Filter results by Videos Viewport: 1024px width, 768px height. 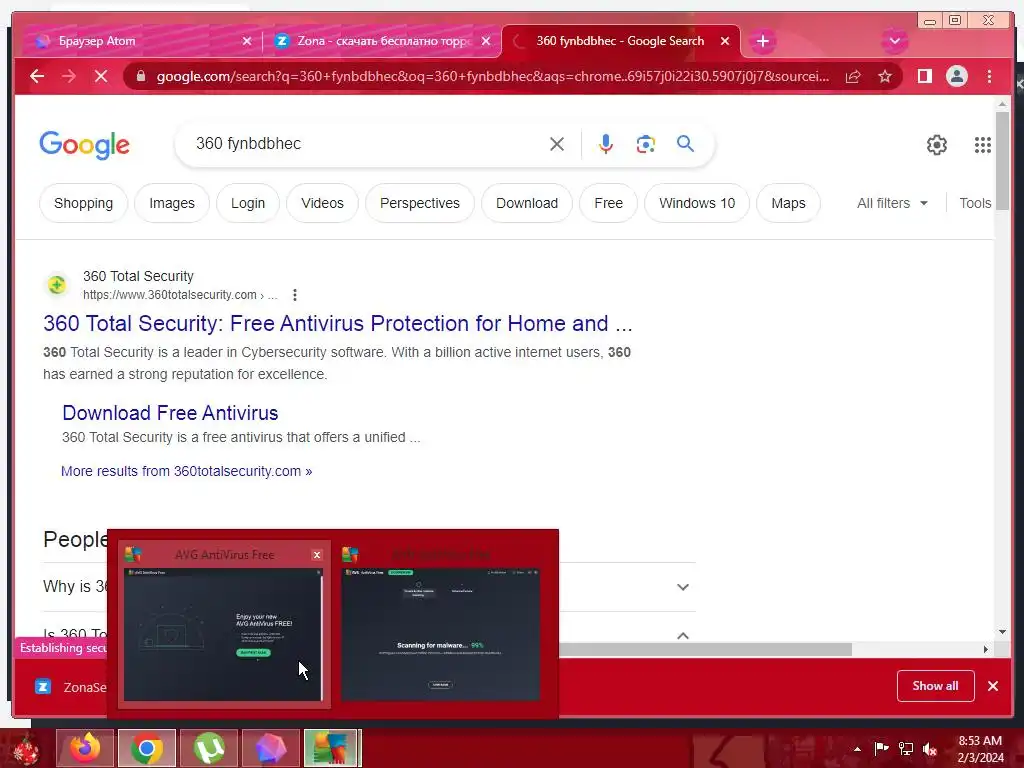(323, 203)
